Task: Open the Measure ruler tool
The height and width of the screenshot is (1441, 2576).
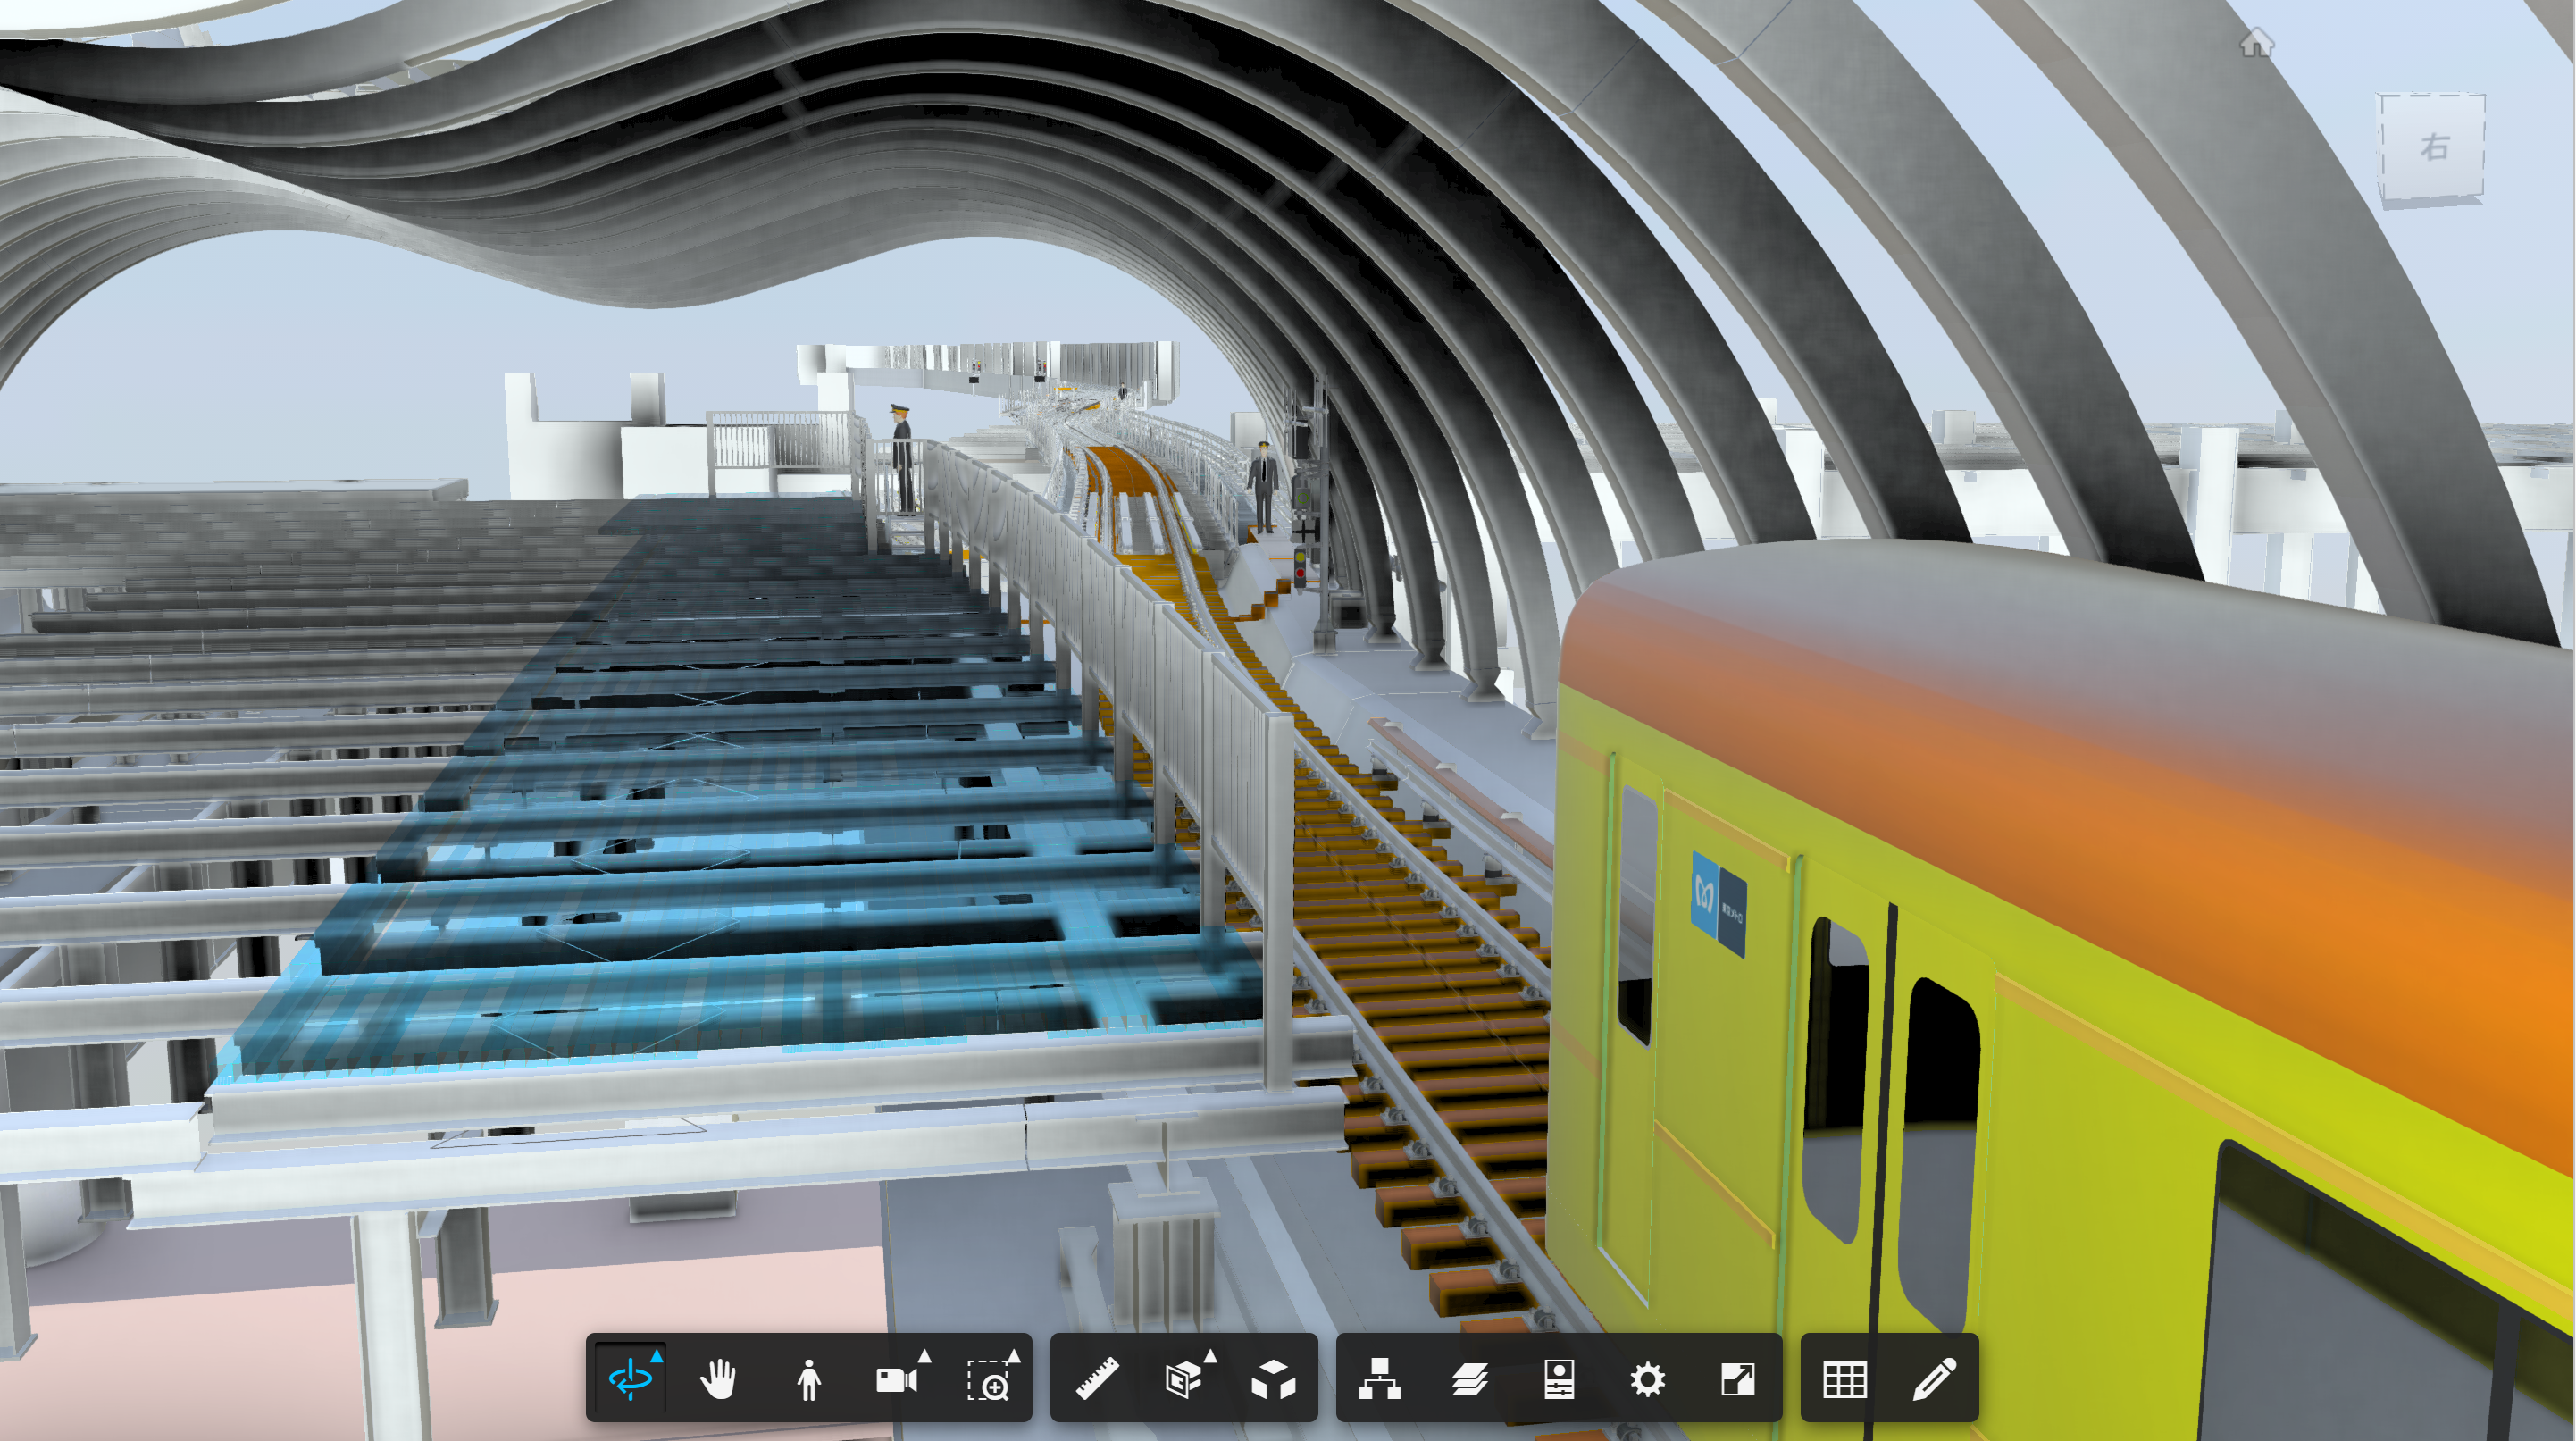Action: [x=1097, y=1379]
